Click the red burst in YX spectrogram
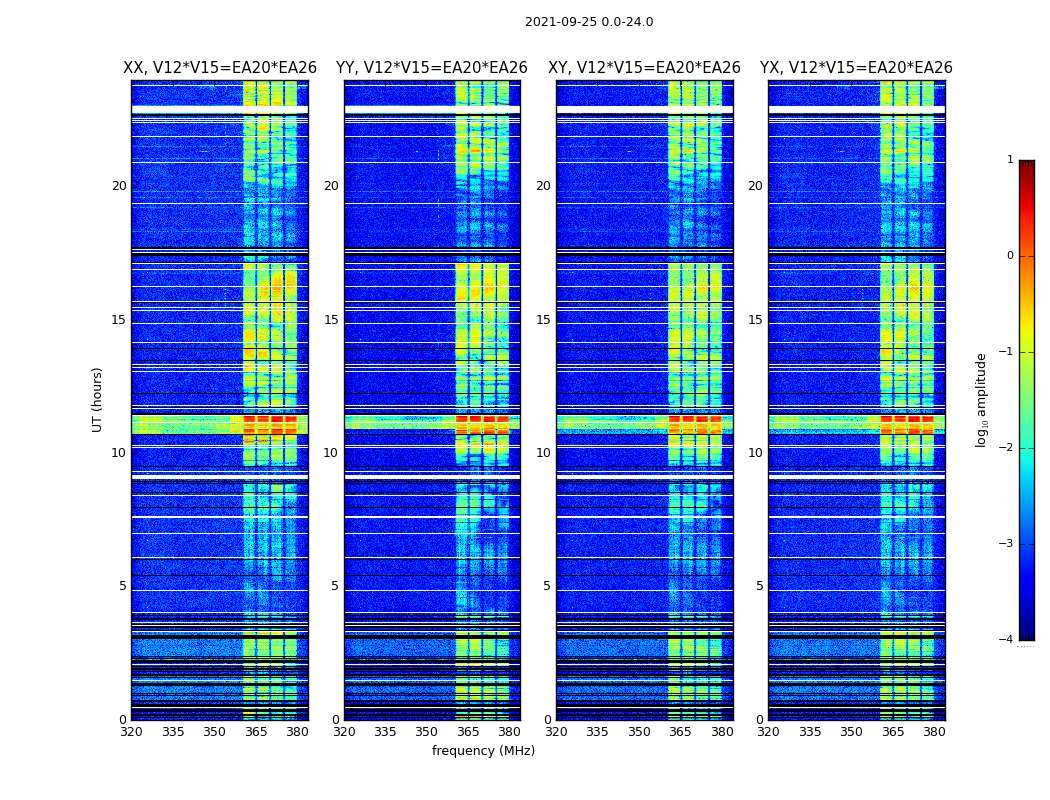The width and height of the screenshot is (1050, 800). tap(907, 419)
